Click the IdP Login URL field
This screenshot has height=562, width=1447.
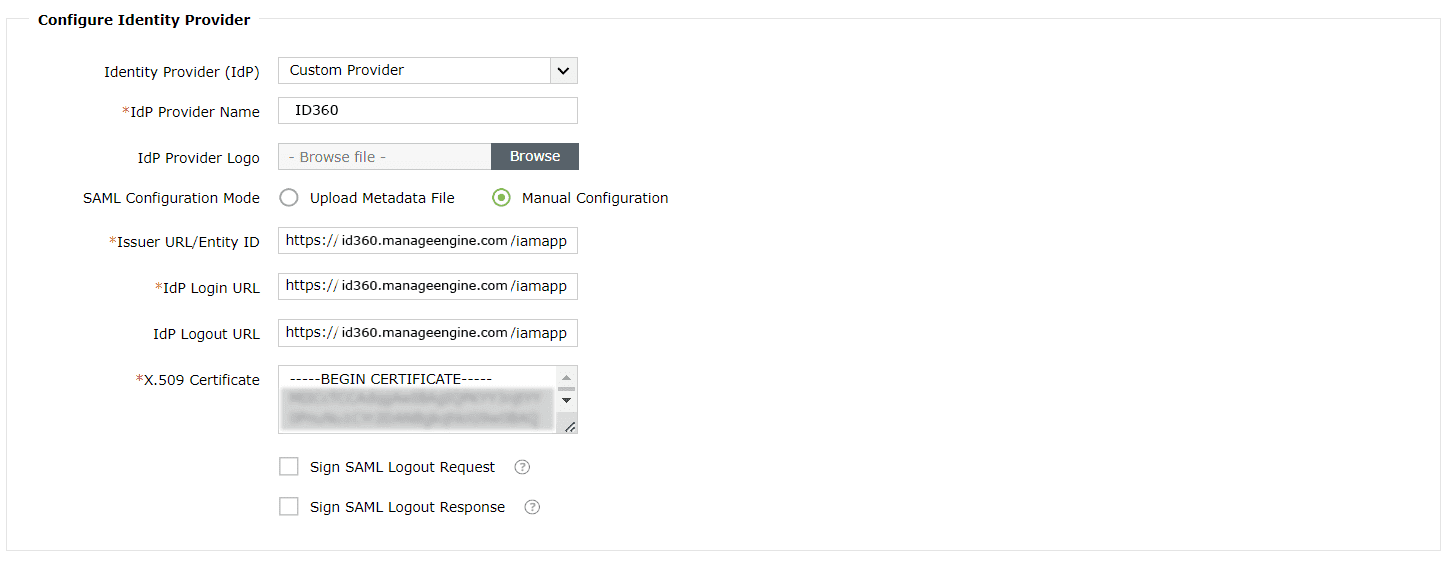click(427, 286)
